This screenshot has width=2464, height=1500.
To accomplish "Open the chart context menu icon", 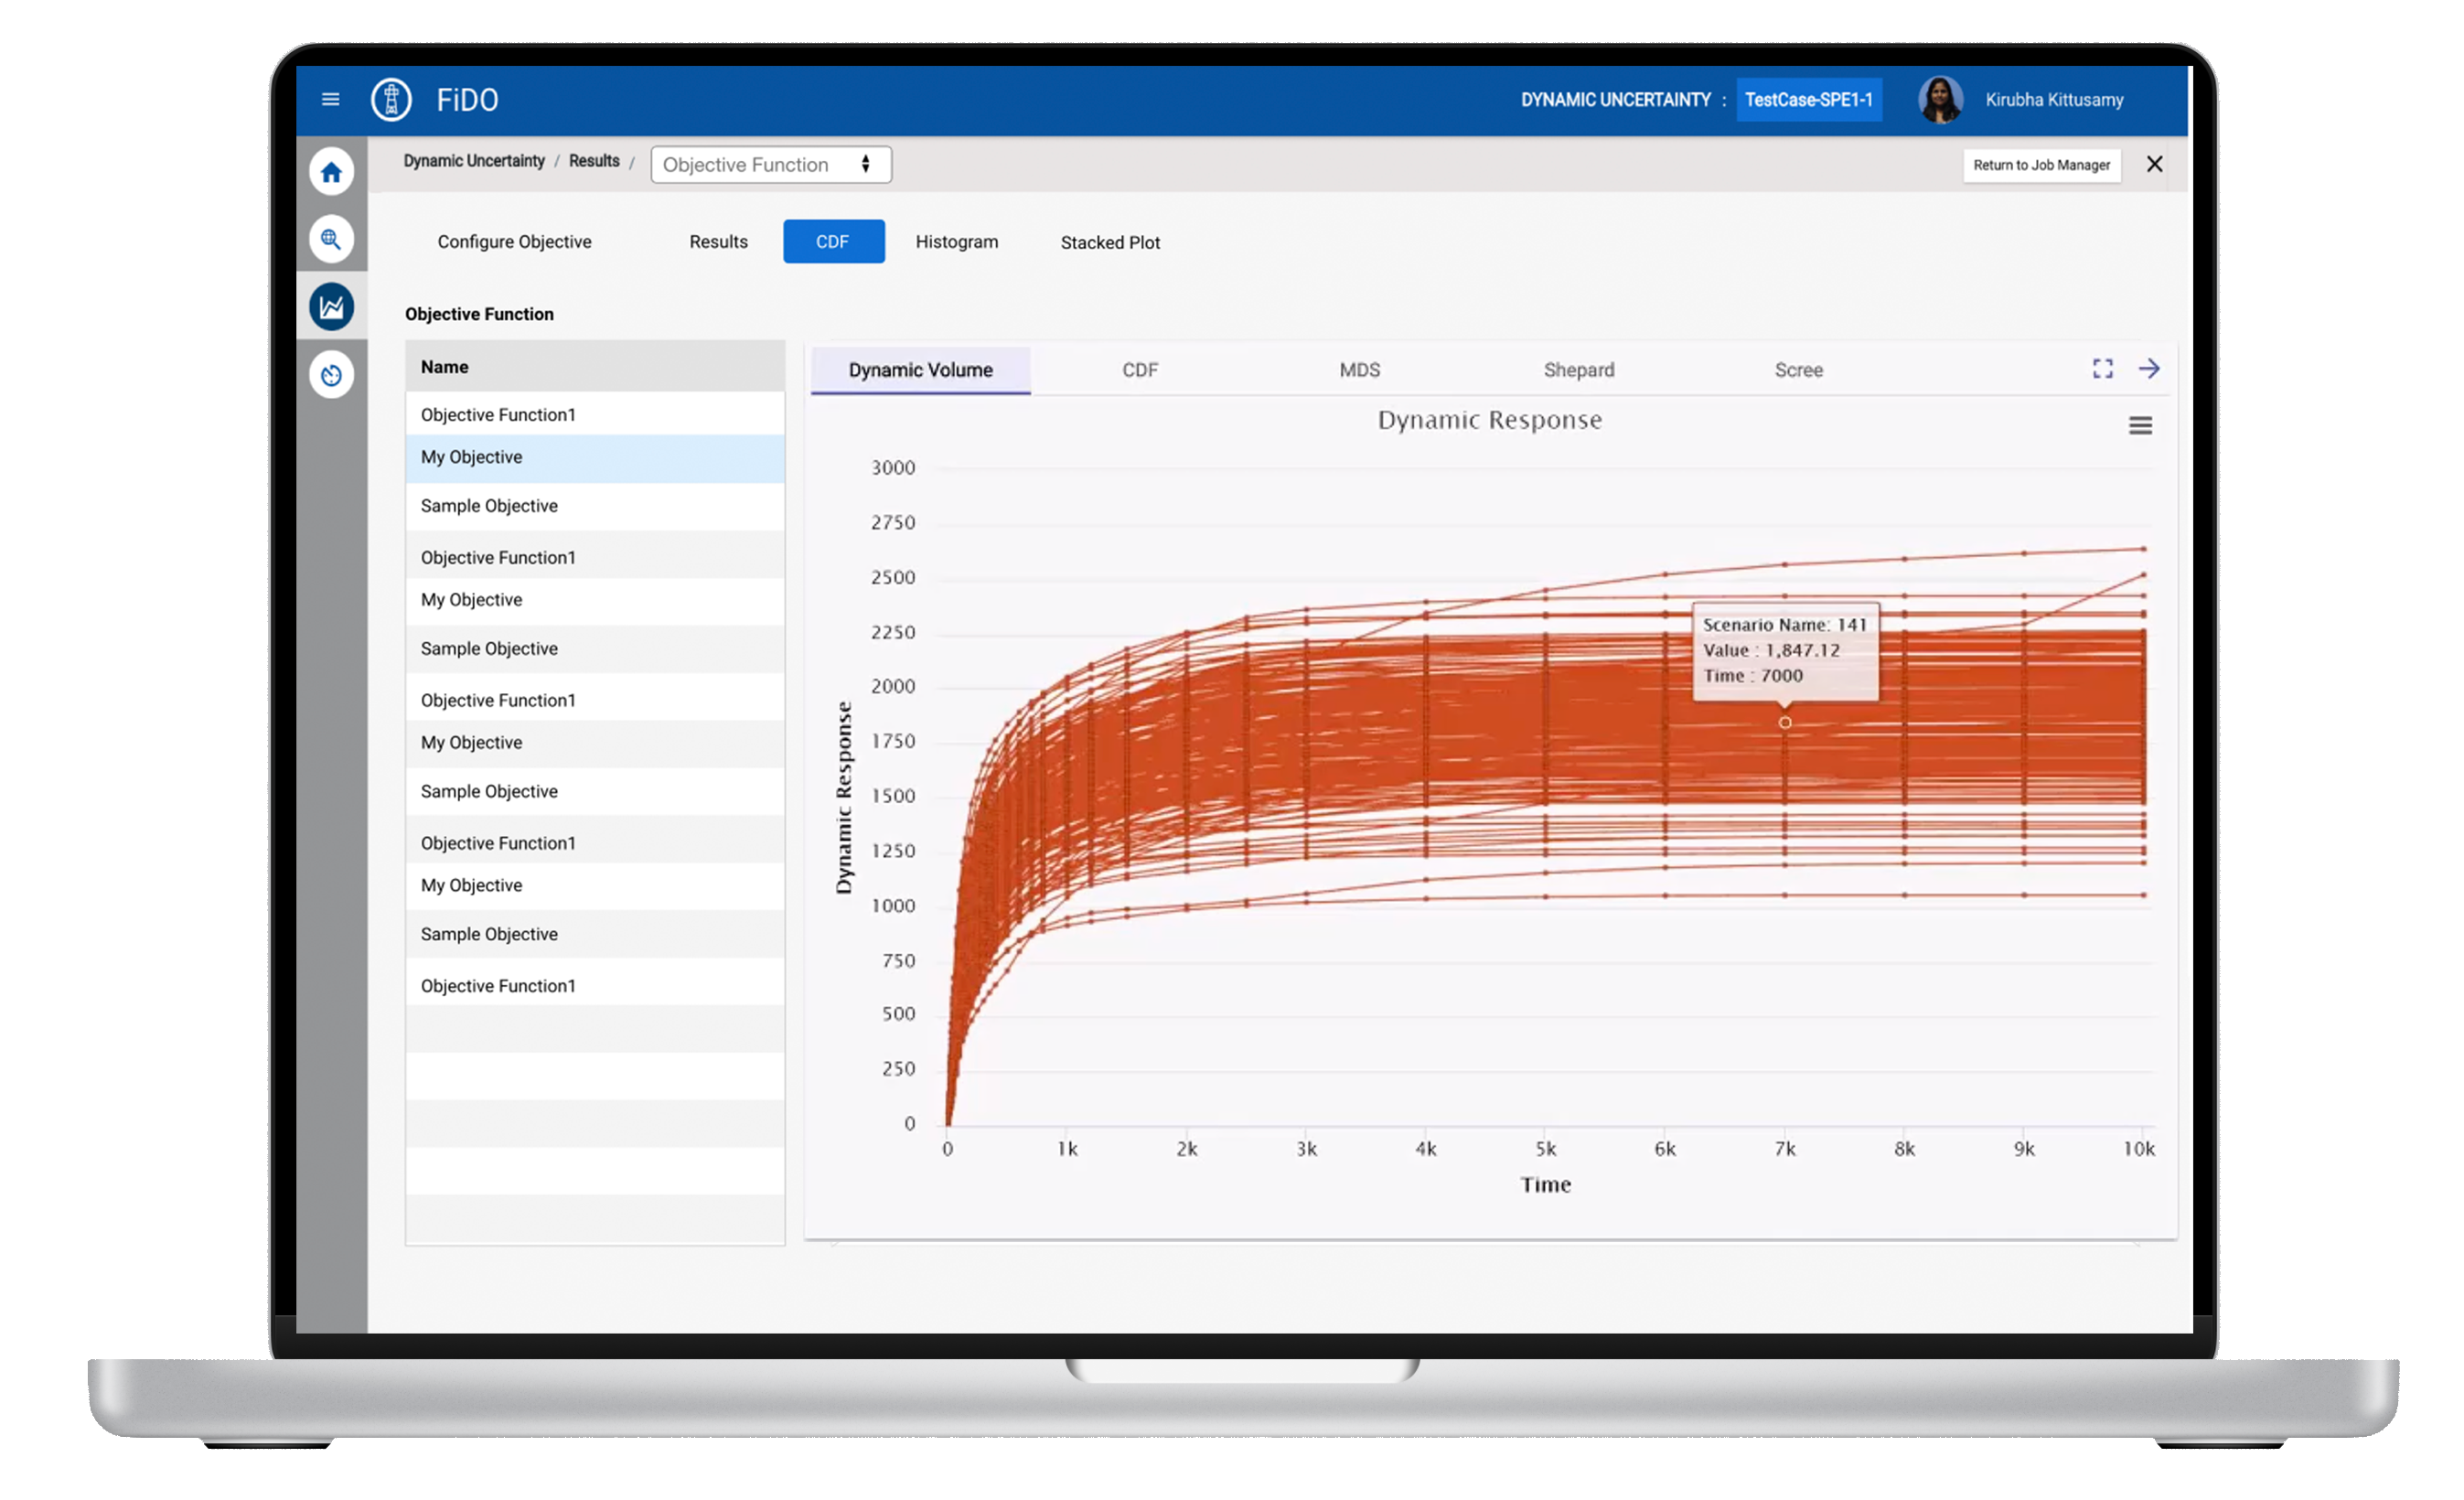I will click(2139, 426).
